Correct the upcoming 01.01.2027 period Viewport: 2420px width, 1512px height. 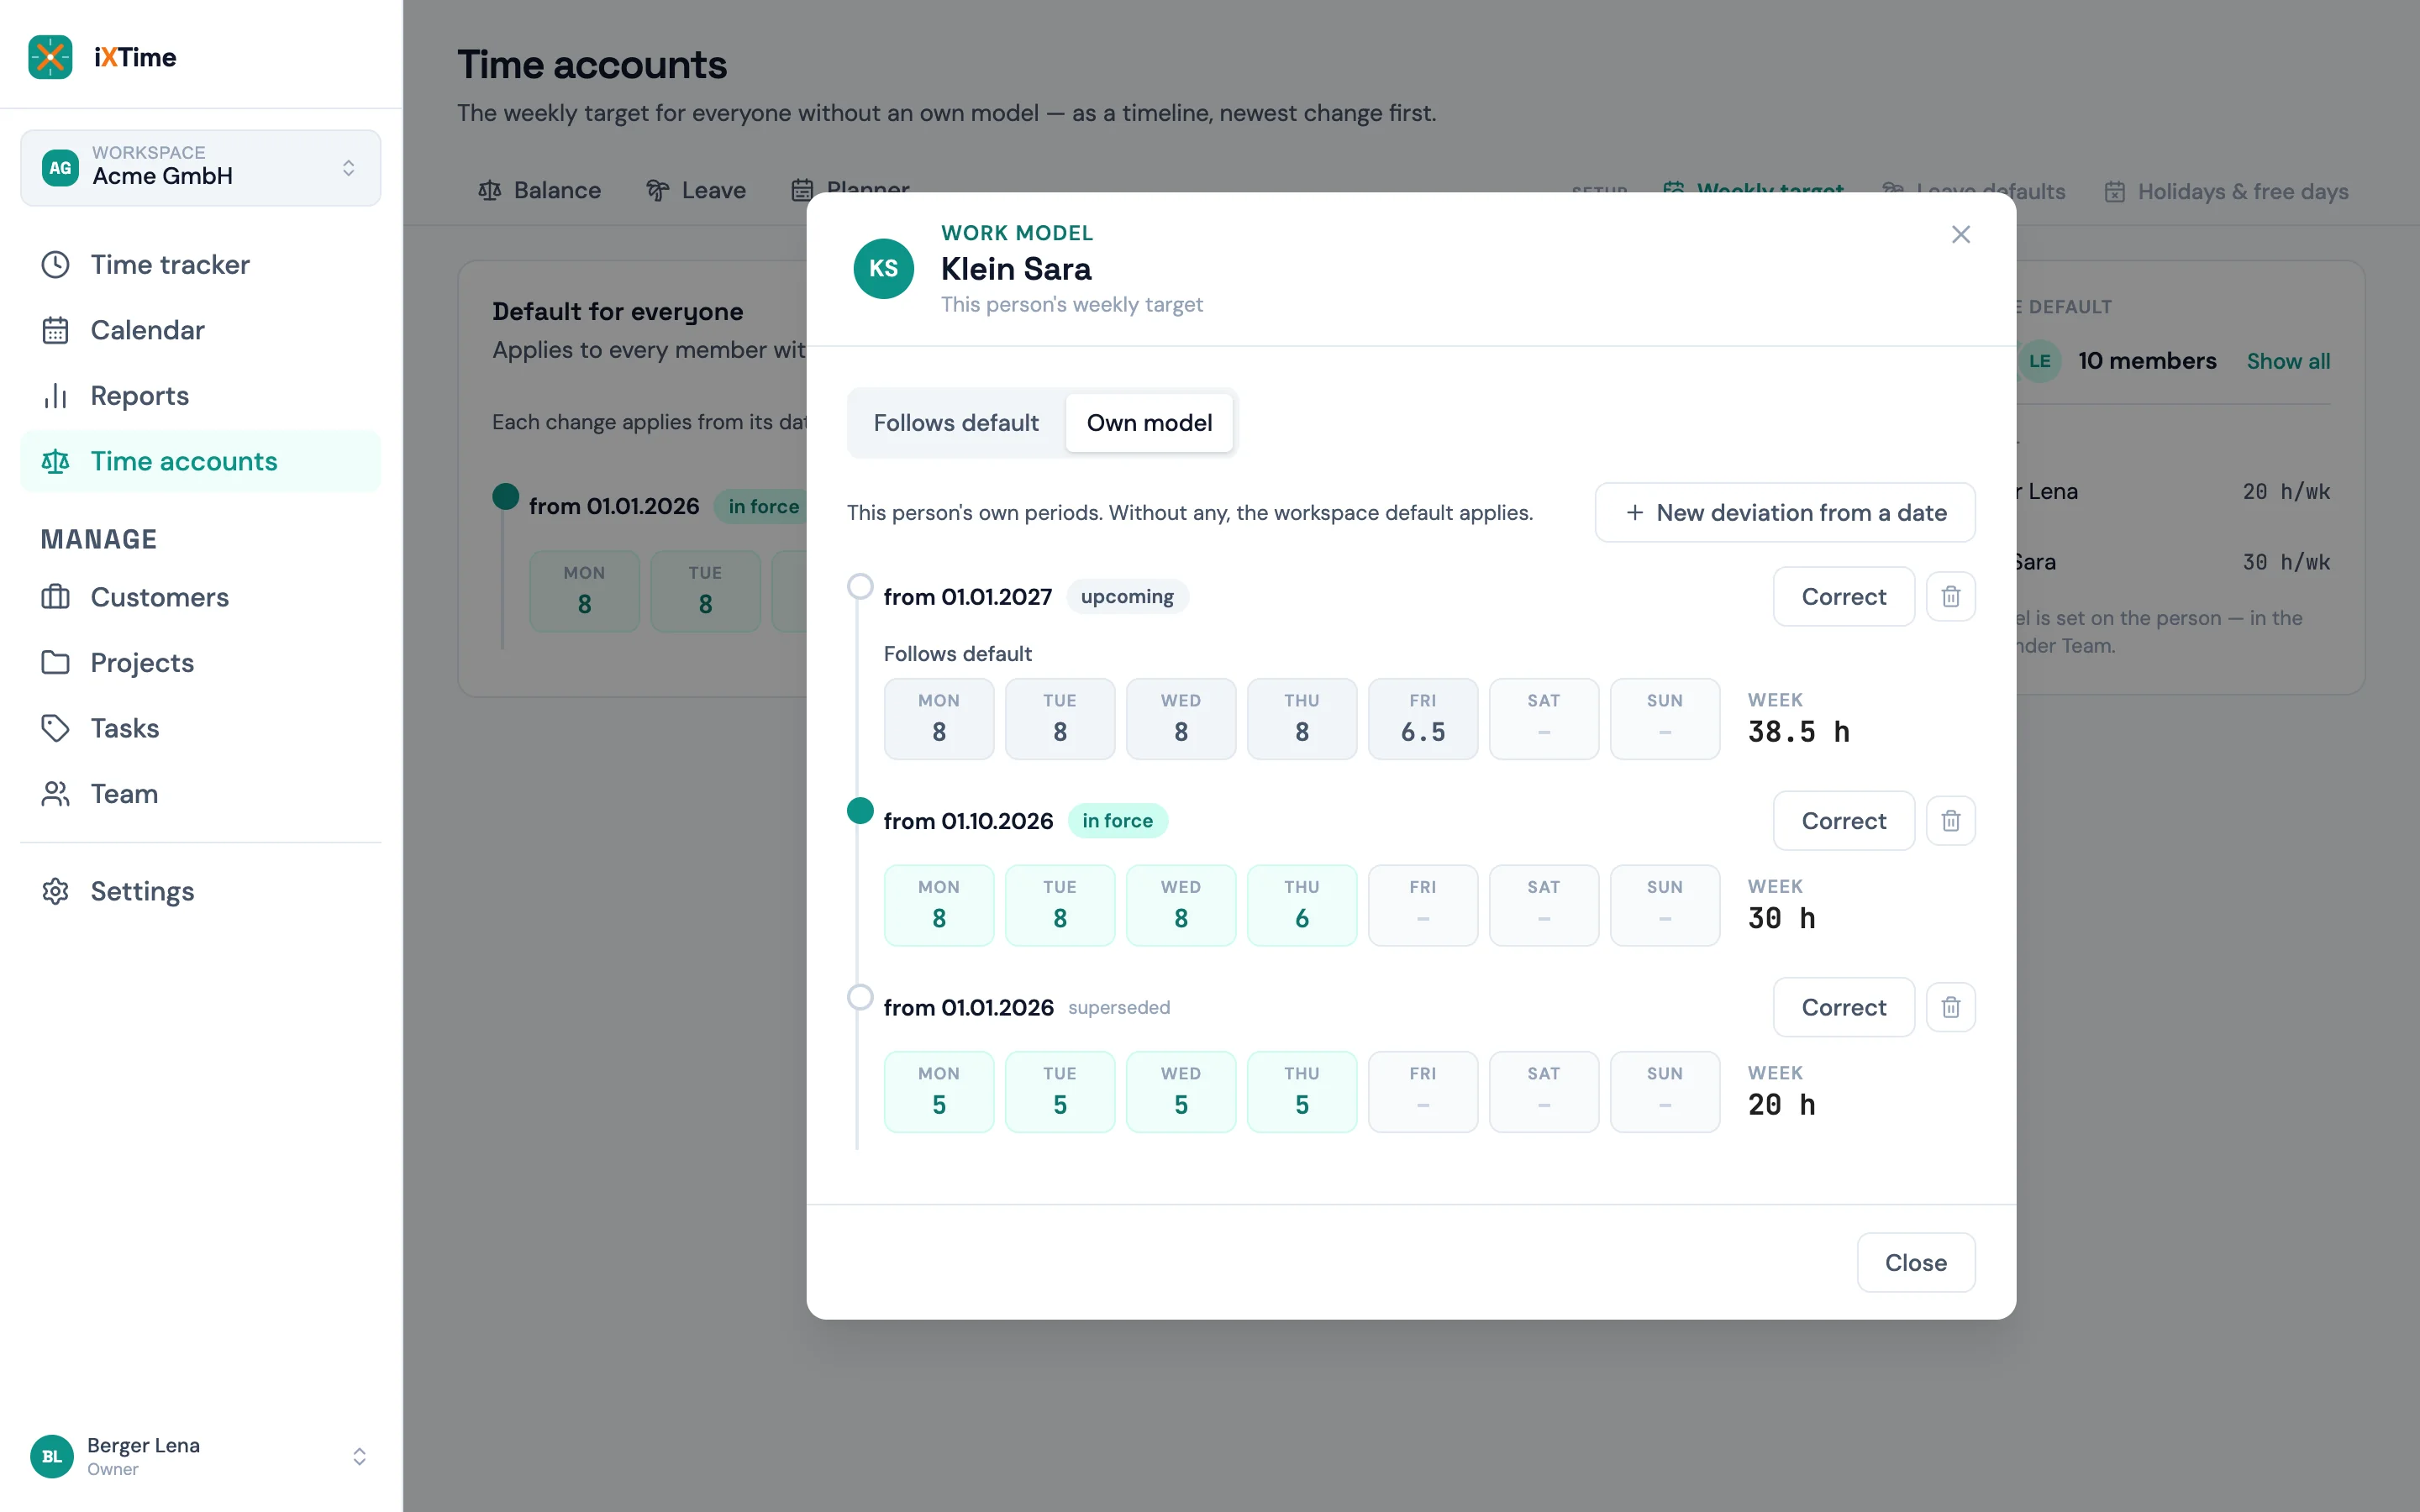coord(1843,597)
